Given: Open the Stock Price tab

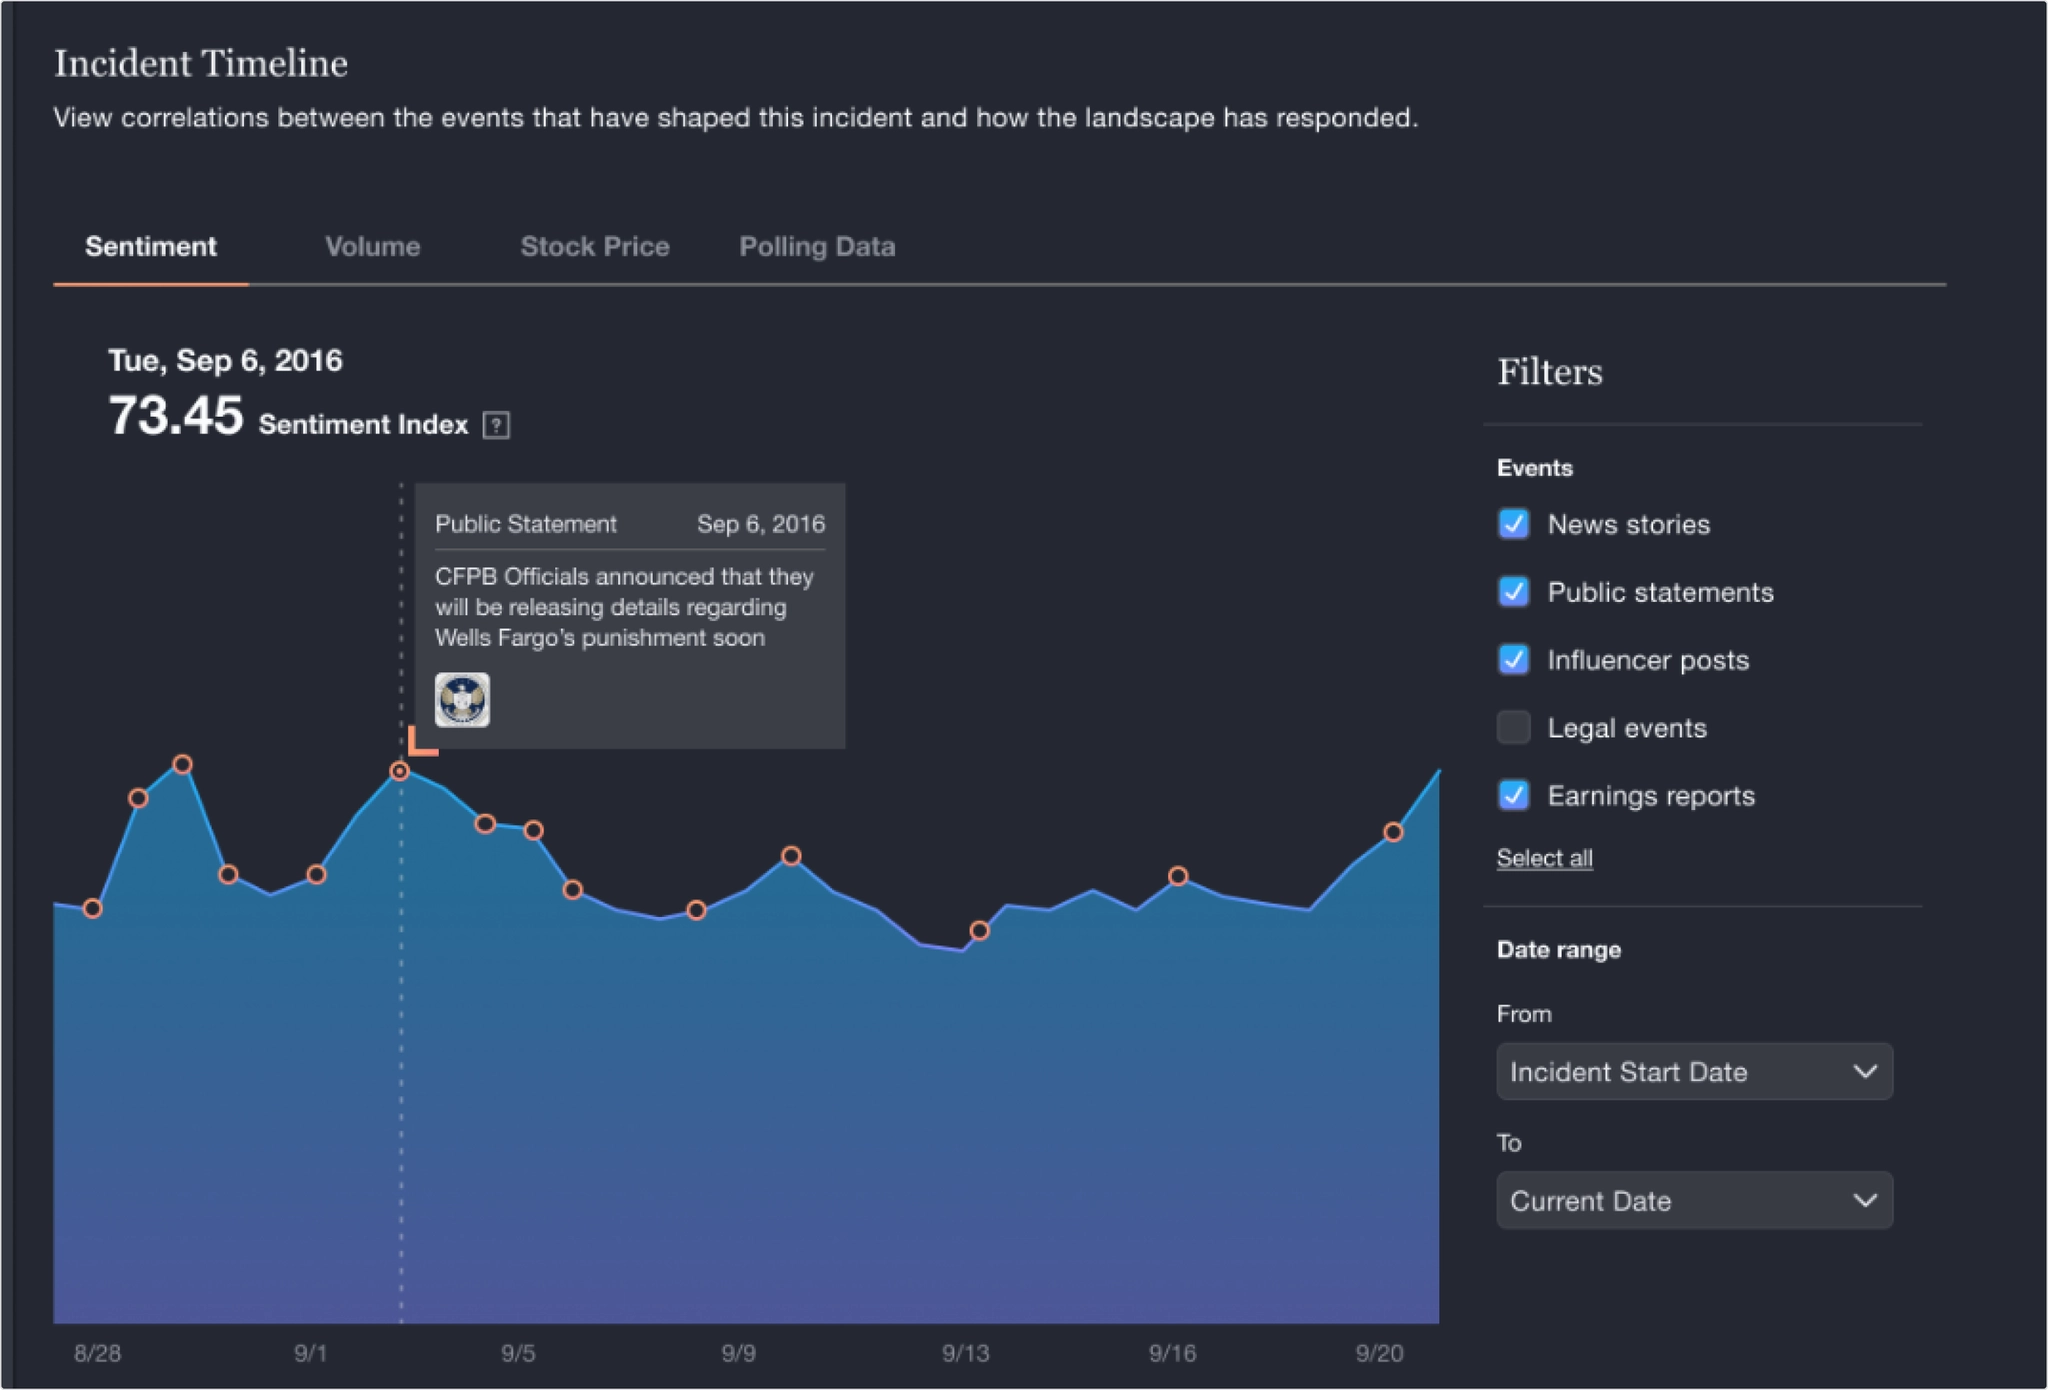Looking at the screenshot, I should pyautogui.click(x=595, y=247).
